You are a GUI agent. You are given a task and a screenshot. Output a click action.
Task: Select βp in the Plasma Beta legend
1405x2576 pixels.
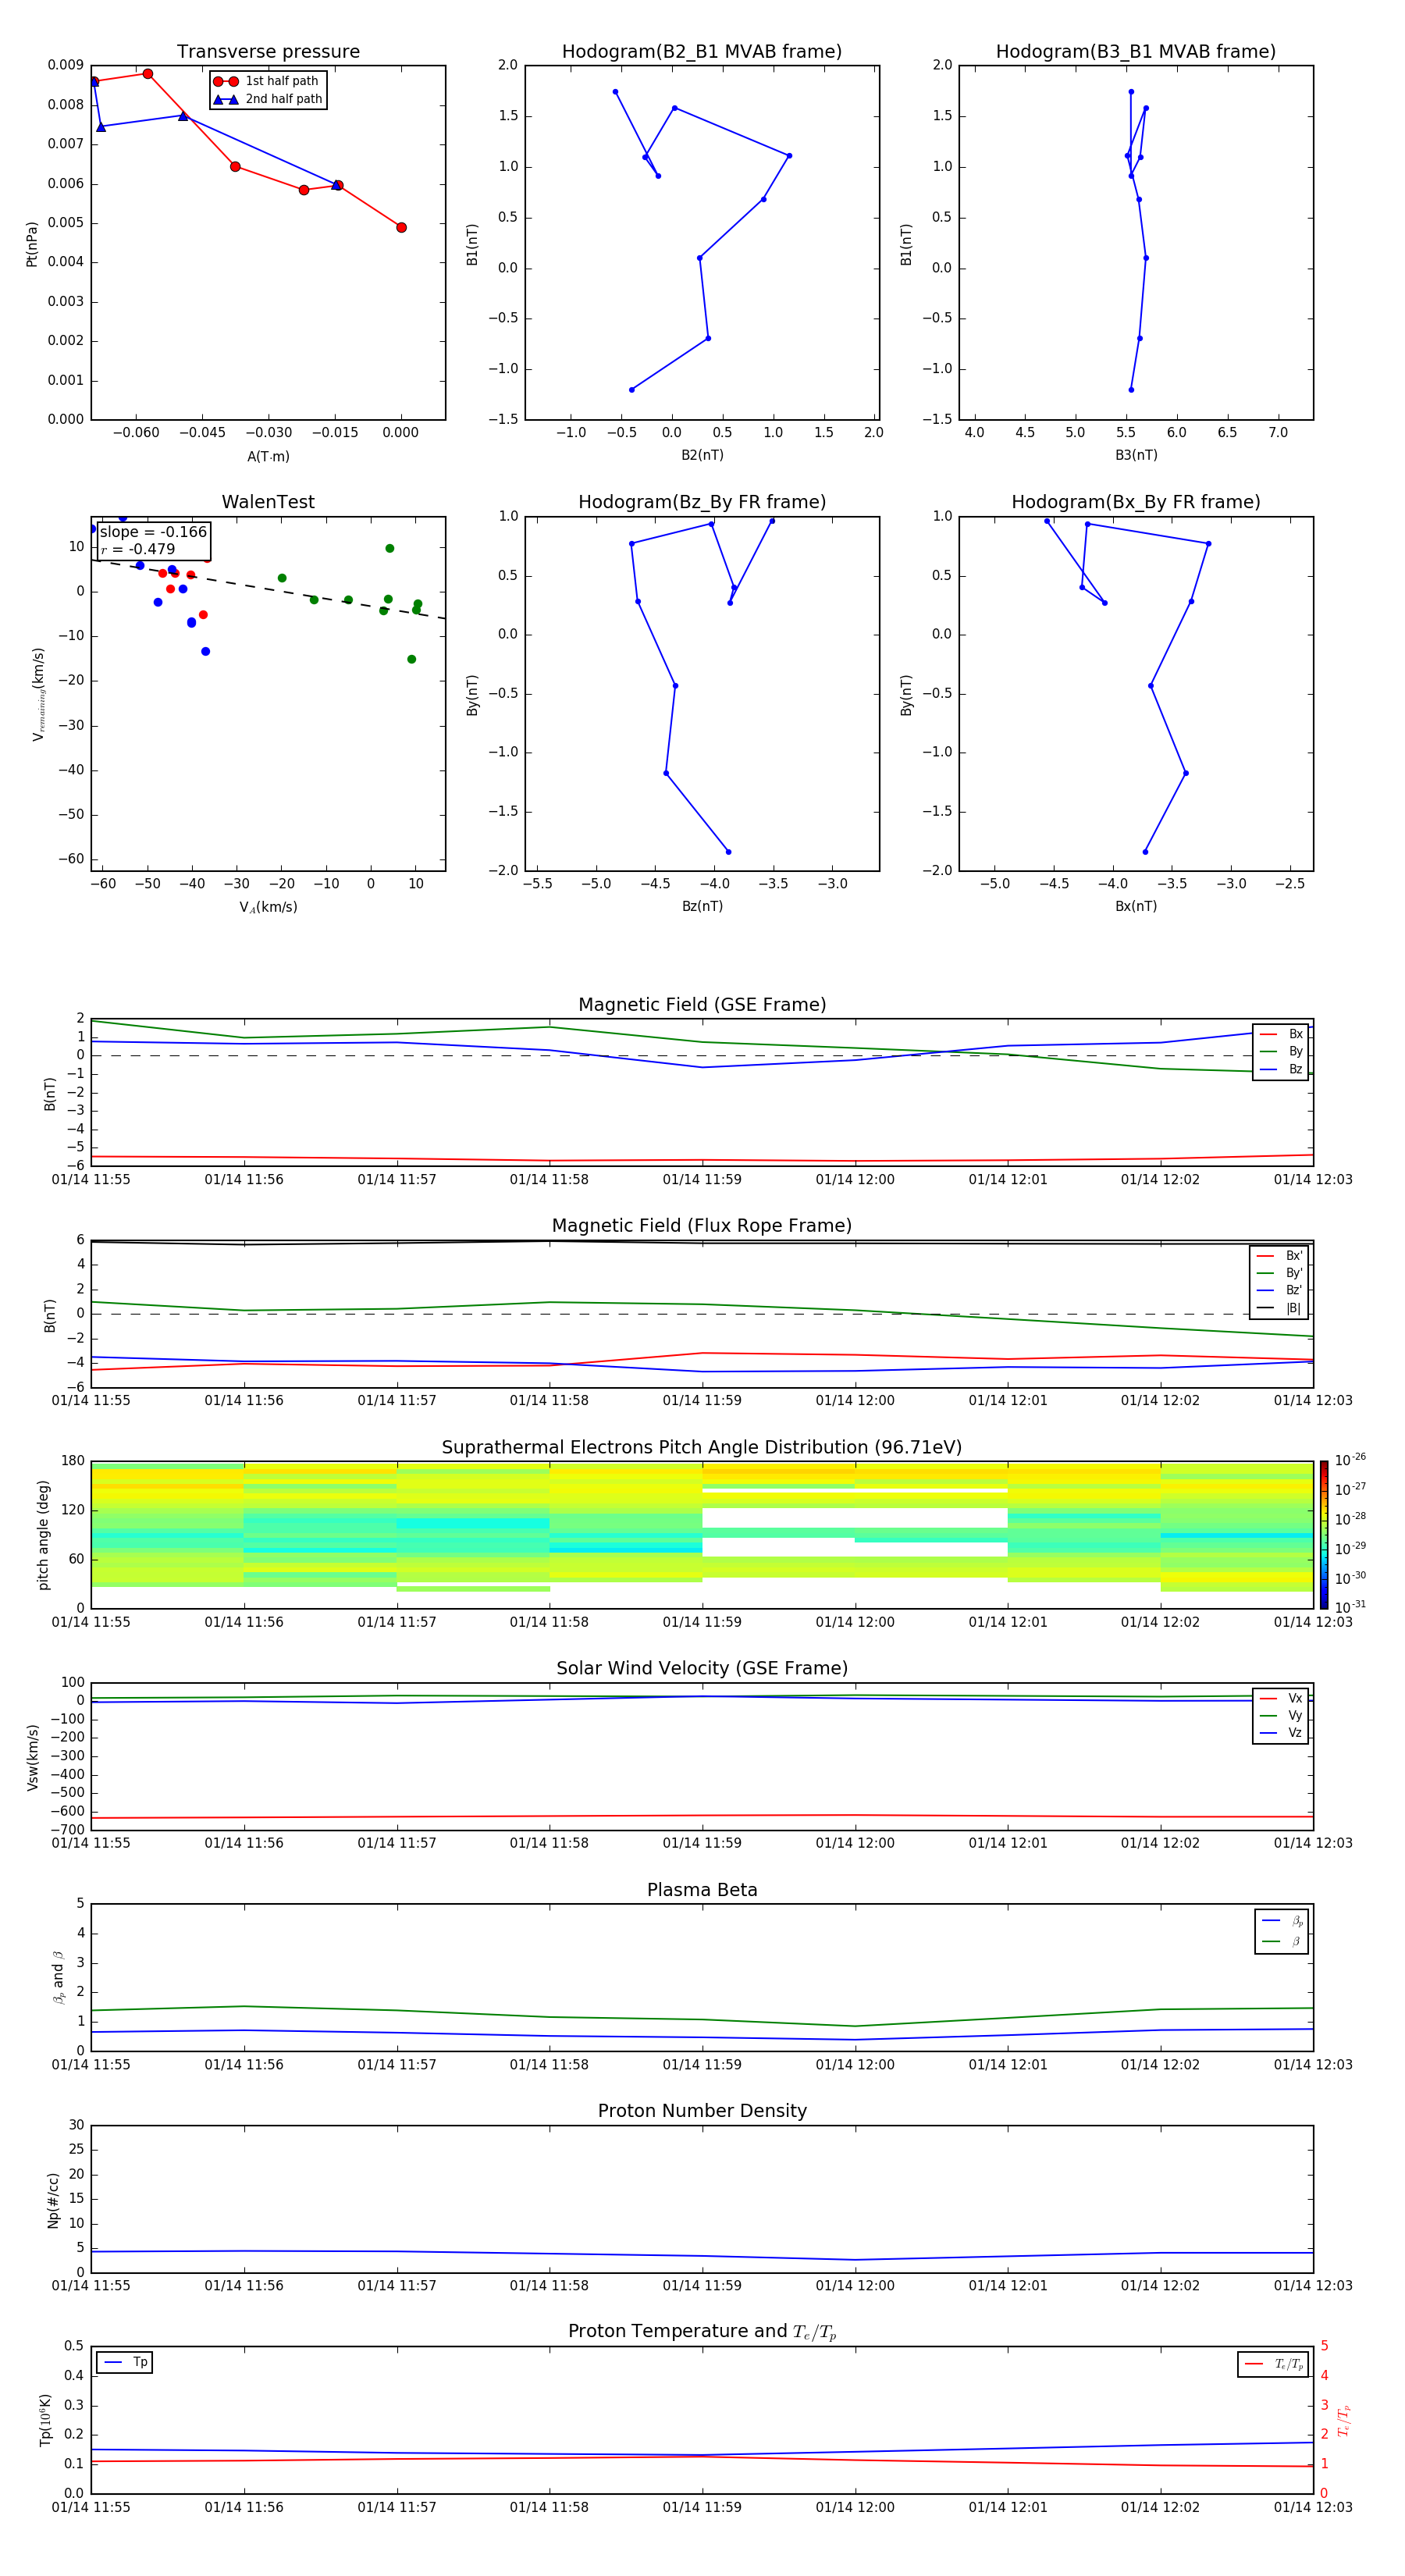1283,1921
